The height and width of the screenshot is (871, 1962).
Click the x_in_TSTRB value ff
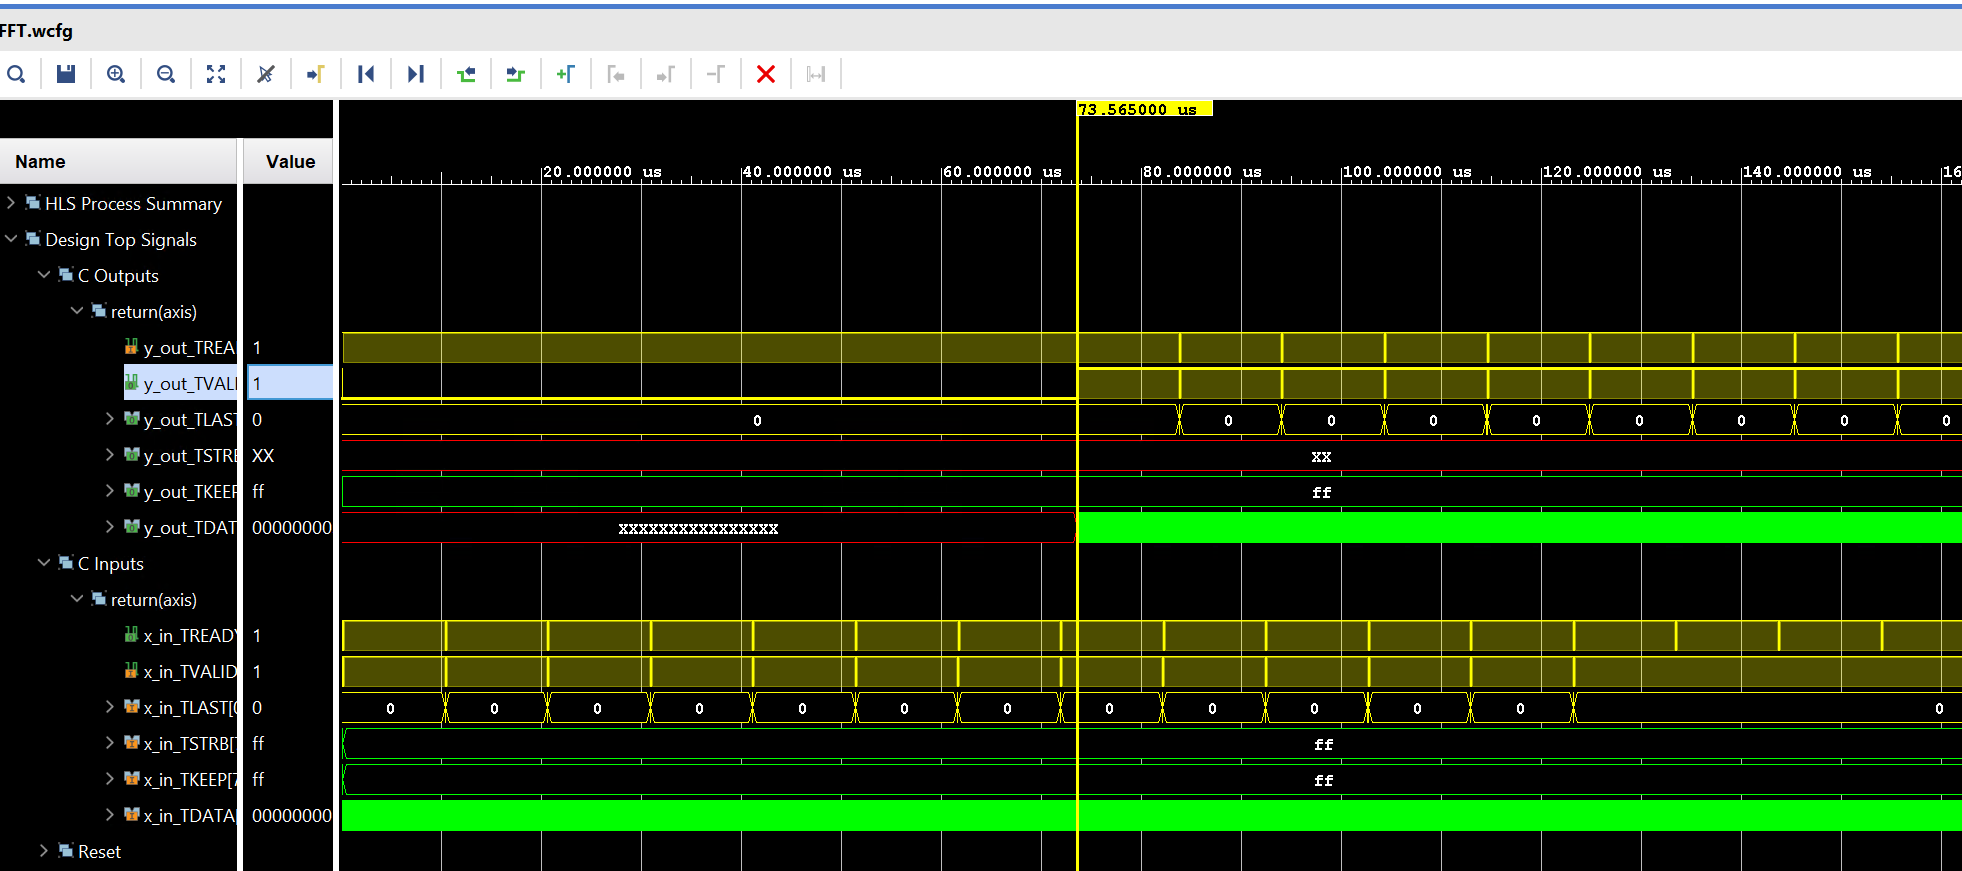(x=258, y=743)
